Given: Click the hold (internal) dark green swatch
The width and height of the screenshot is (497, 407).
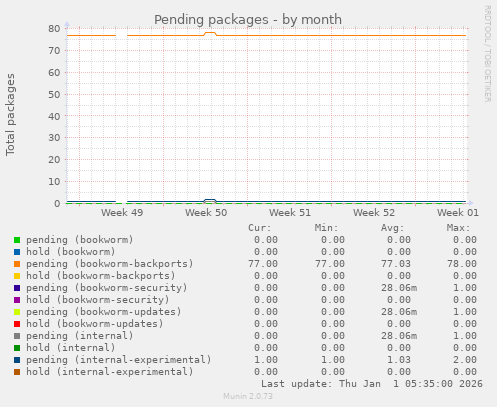Looking at the screenshot, I should (x=17, y=348).
